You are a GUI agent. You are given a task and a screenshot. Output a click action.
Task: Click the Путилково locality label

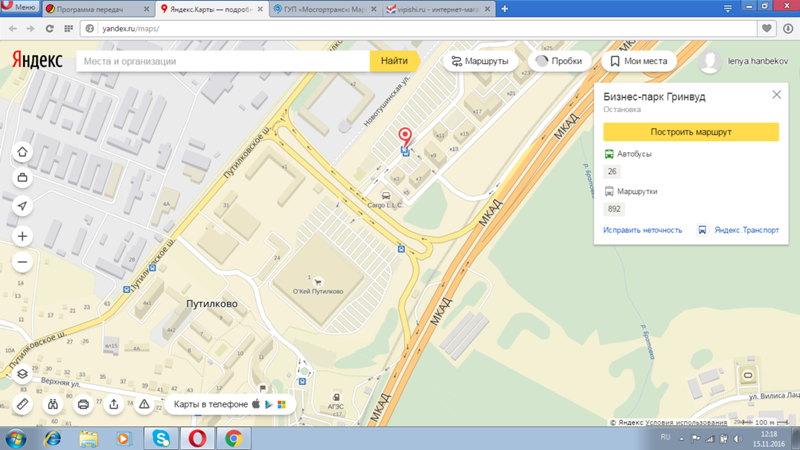coord(212,304)
